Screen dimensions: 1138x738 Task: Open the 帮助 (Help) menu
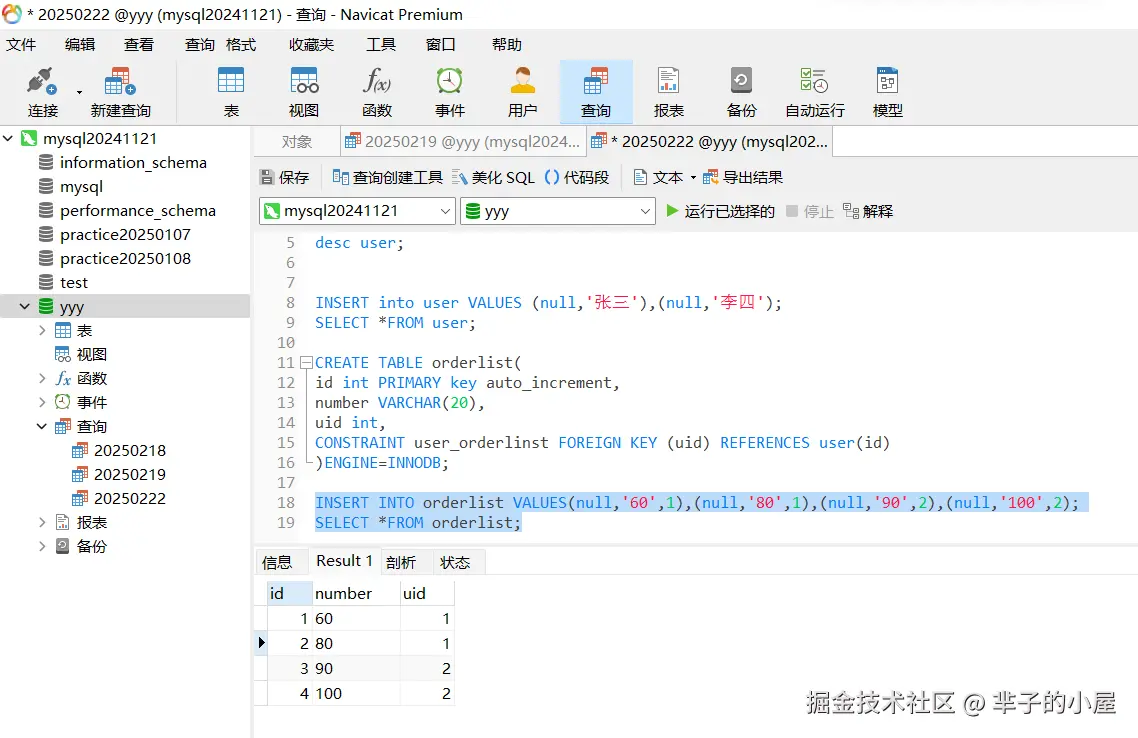(507, 44)
